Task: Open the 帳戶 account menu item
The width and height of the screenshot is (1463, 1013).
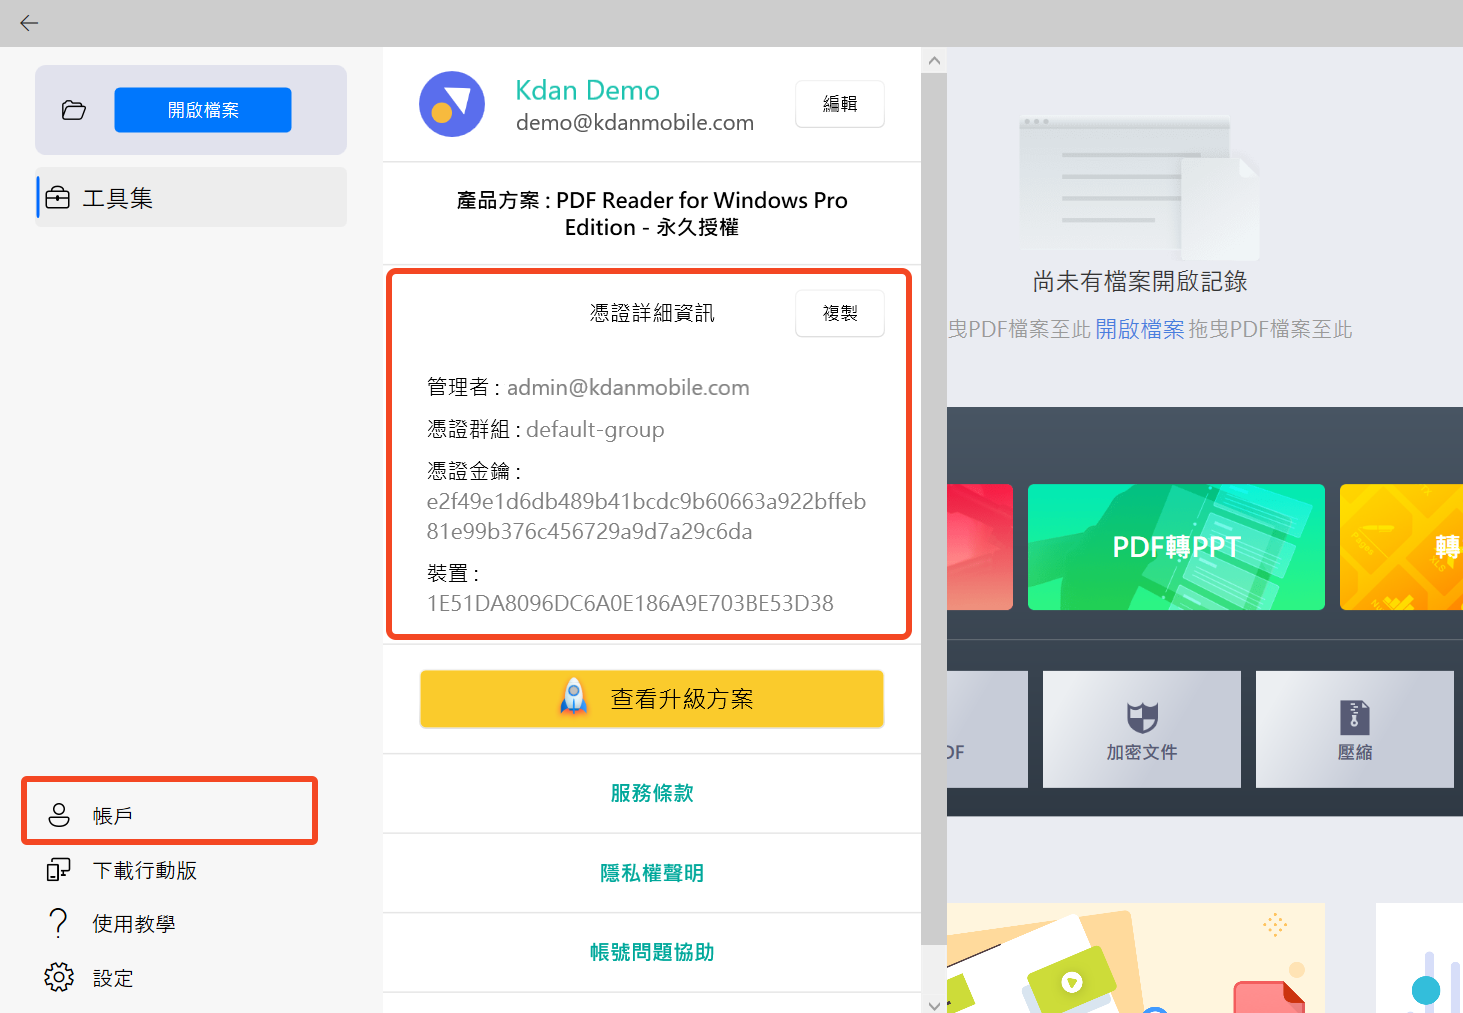Action: tap(170, 816)
